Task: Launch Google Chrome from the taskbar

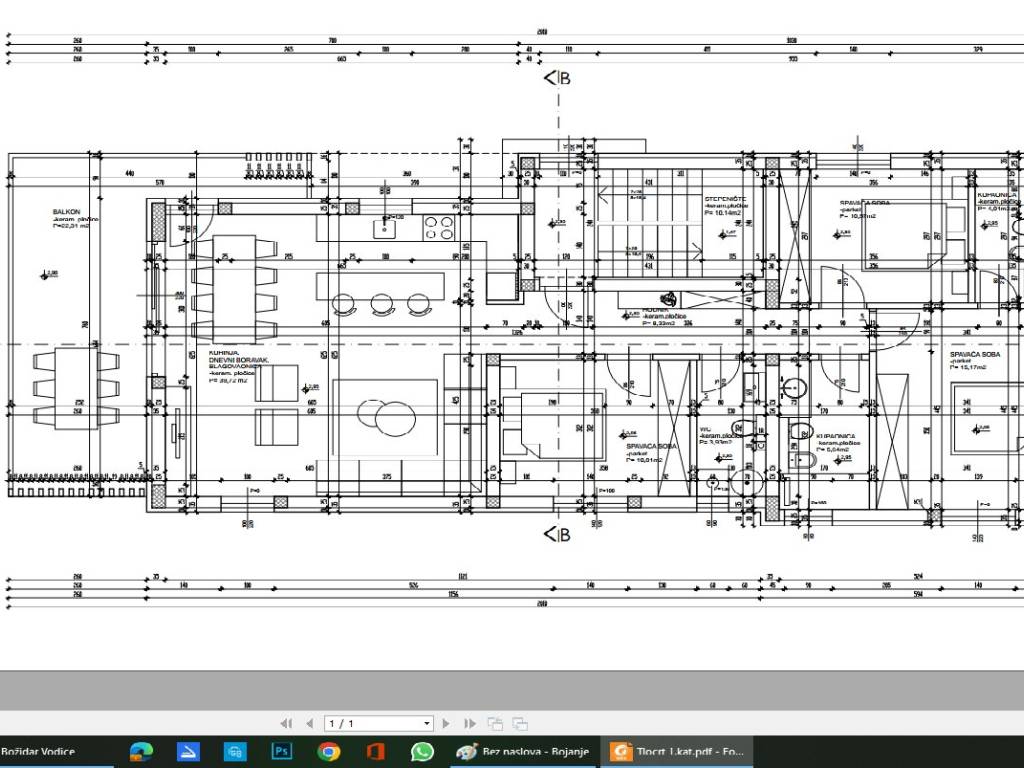Action: (329, 751)
